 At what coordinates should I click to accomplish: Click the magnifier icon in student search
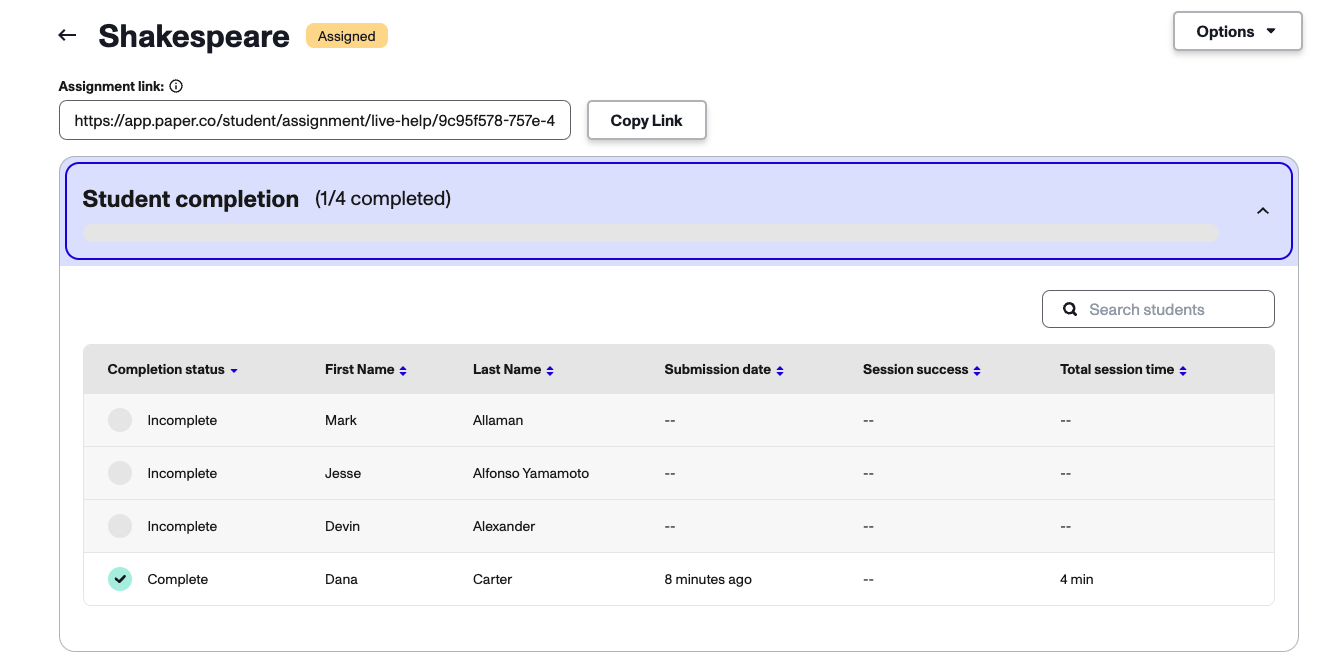1069,309
